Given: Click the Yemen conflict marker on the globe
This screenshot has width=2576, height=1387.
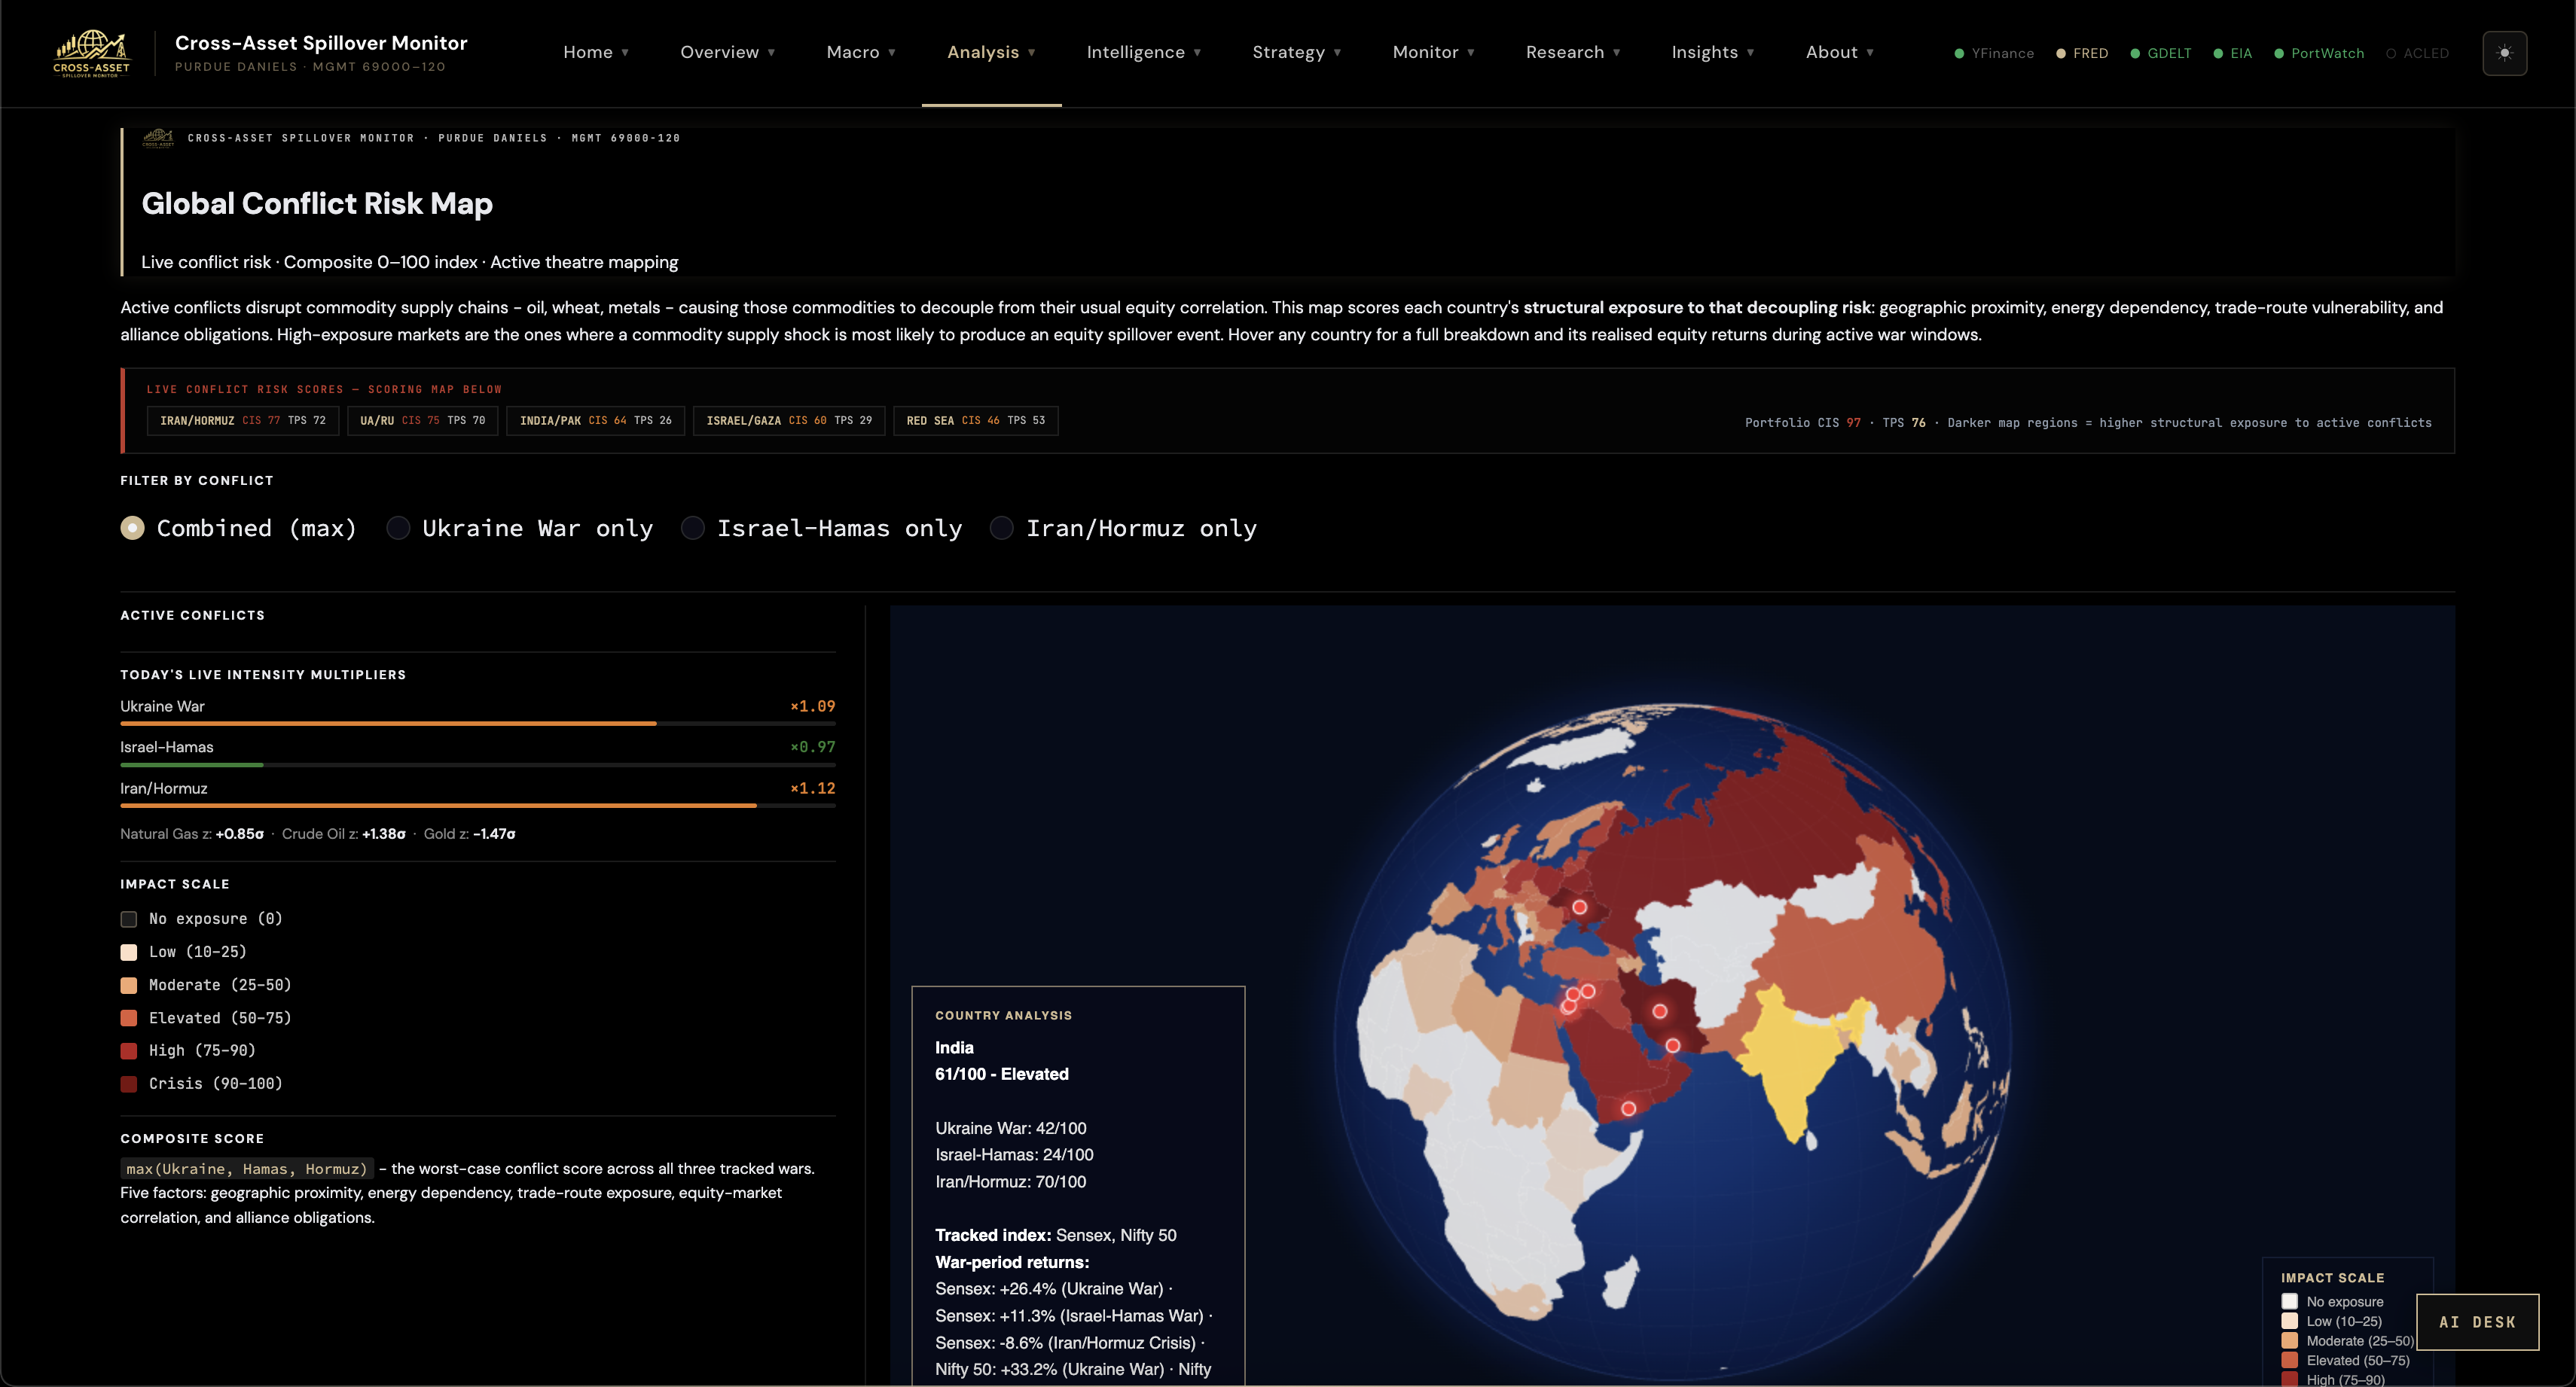Looking at the screenshot, I should [1628, 1108].
